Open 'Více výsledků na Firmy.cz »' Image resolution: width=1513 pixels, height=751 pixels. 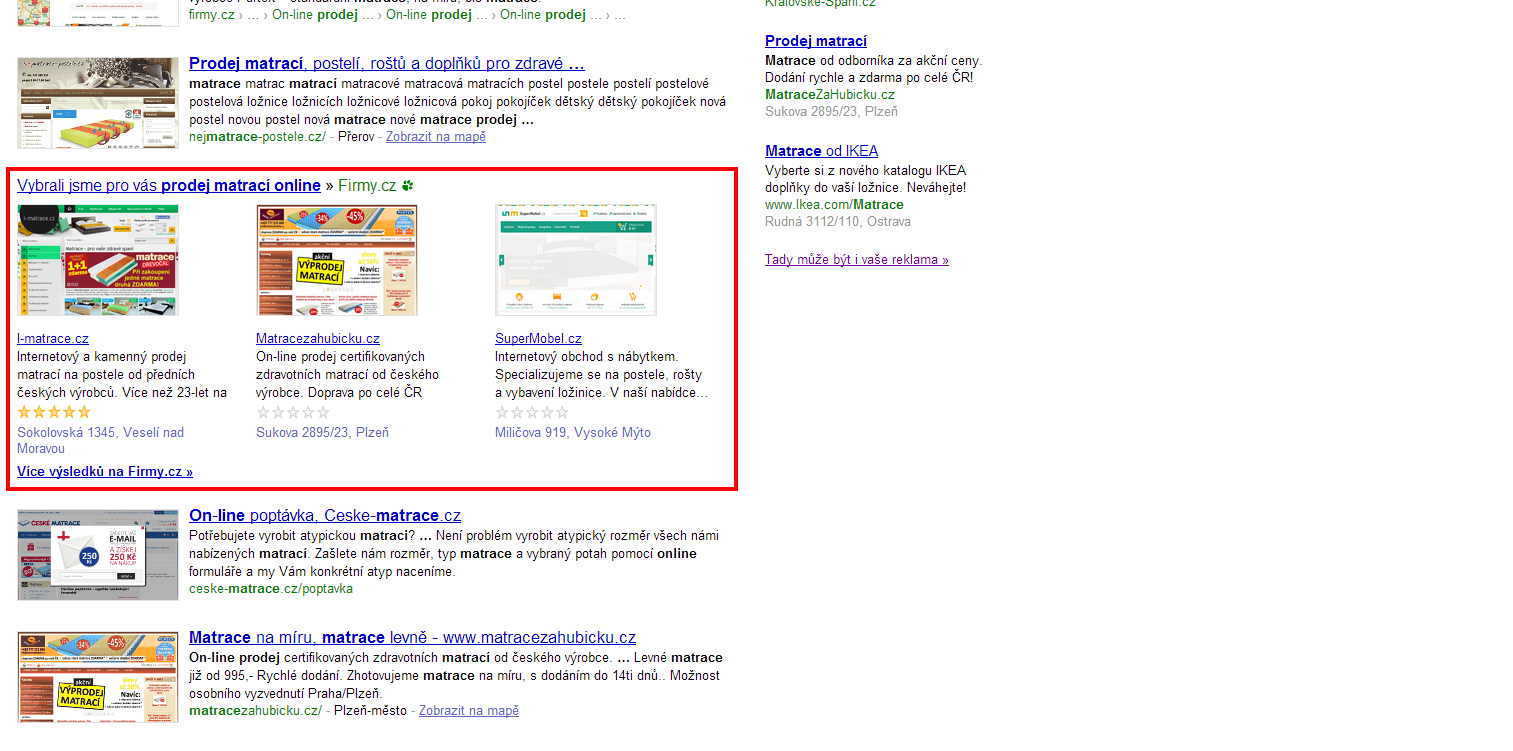(105, 471)
